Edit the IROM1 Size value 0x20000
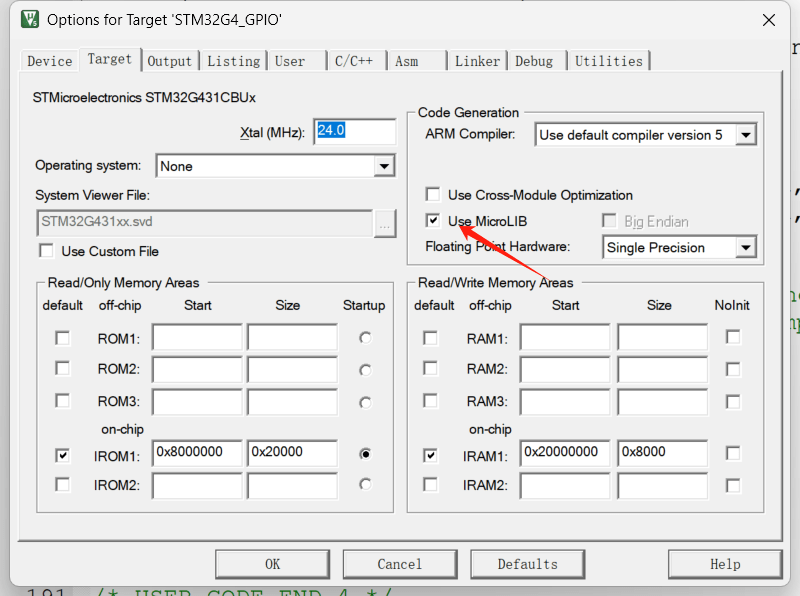Image resolution: width=800 pixels, height=596 pixels. coord(292,453)
